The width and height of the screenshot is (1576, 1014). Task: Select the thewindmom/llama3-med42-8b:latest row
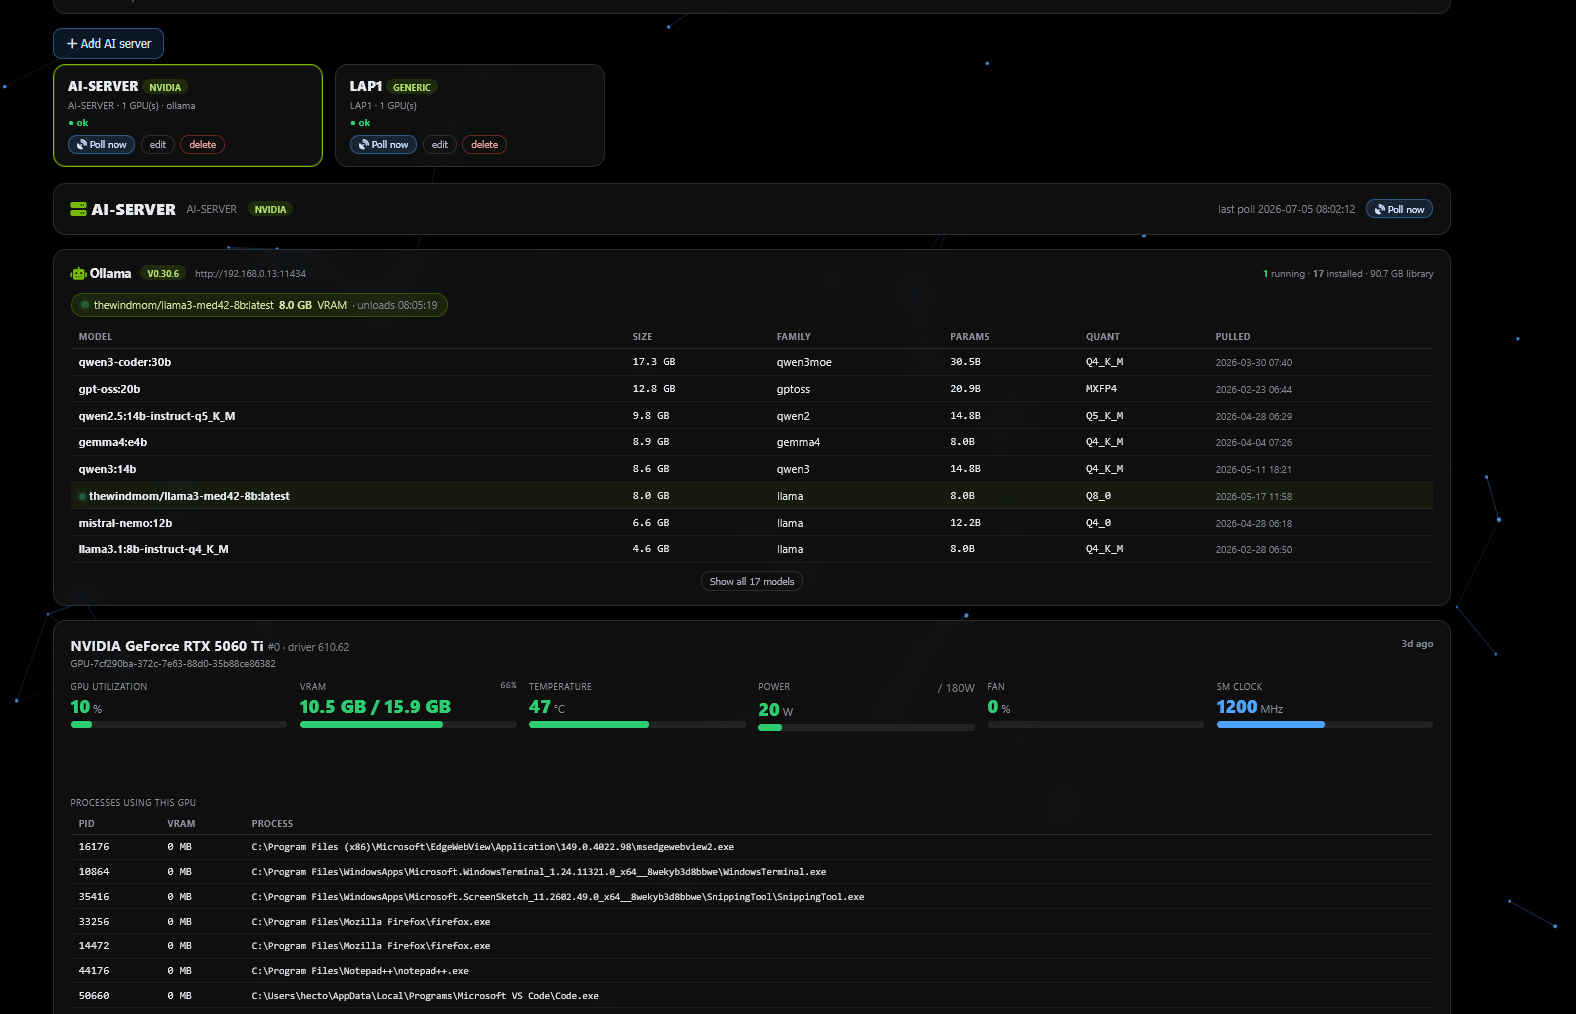click(x=752, y=496)
